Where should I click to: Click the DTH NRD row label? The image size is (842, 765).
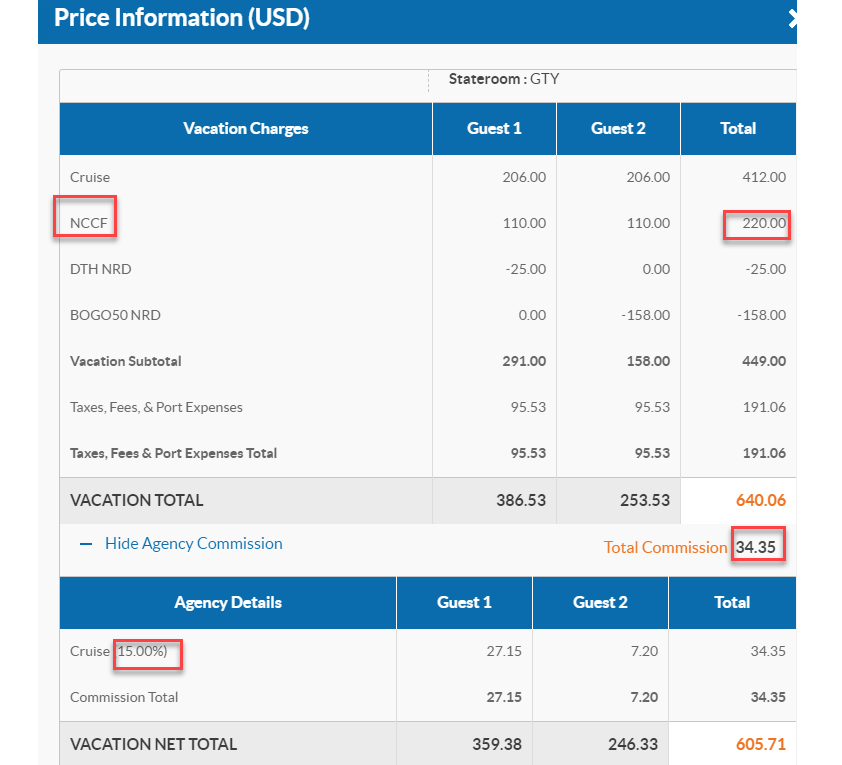pyautogui.click(x=100, y=269)
